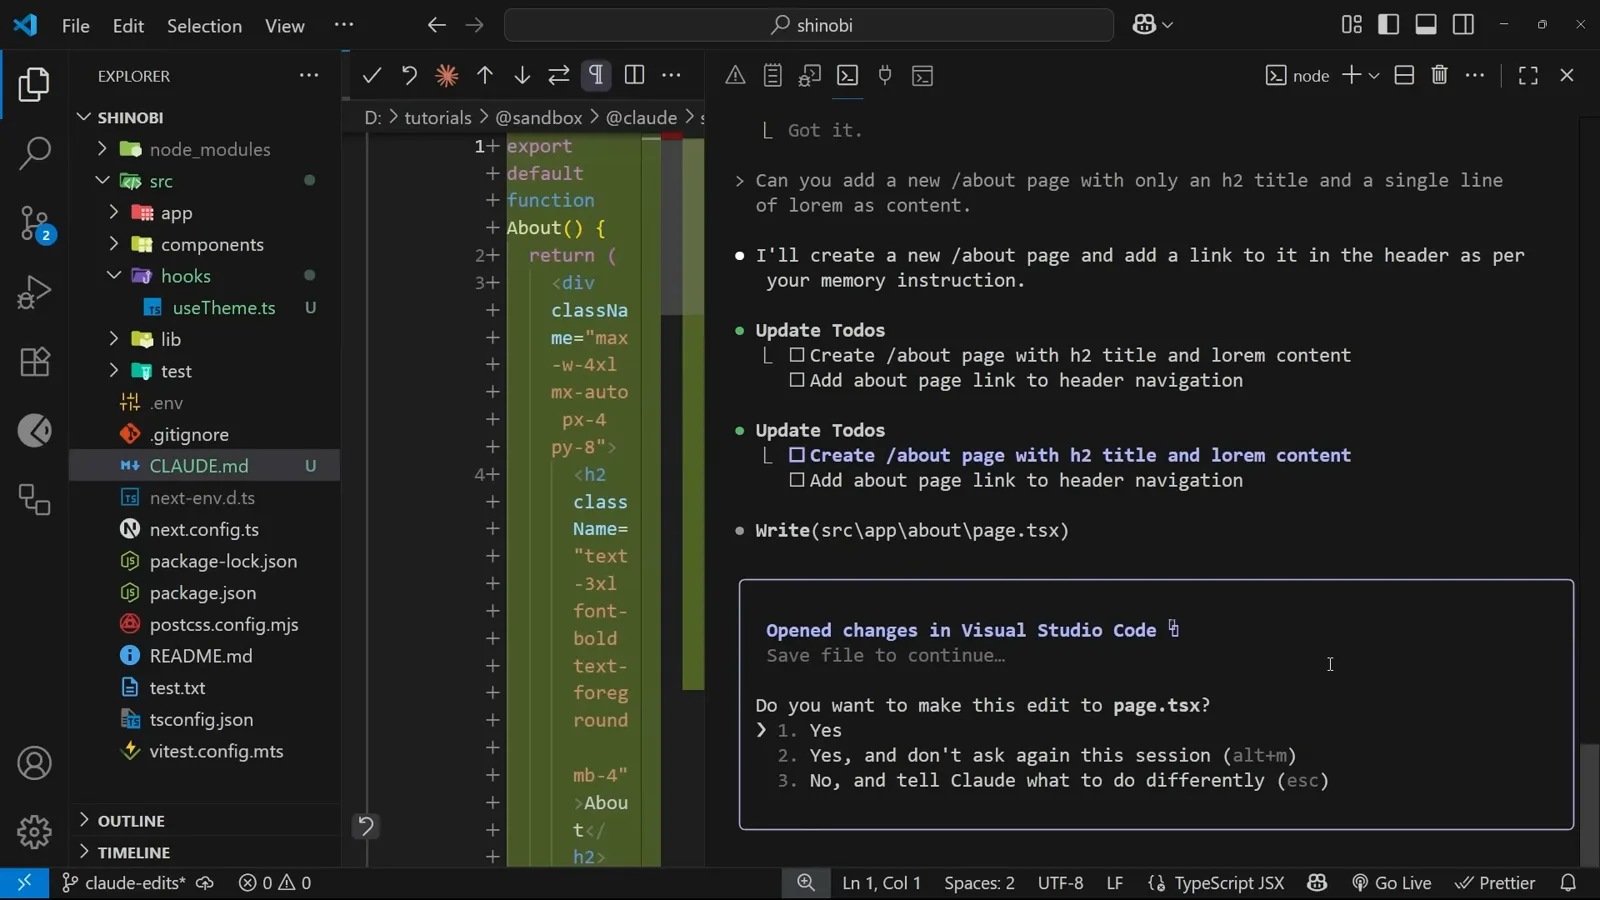Open the Explorer view in activity bar

click(34, 84)
